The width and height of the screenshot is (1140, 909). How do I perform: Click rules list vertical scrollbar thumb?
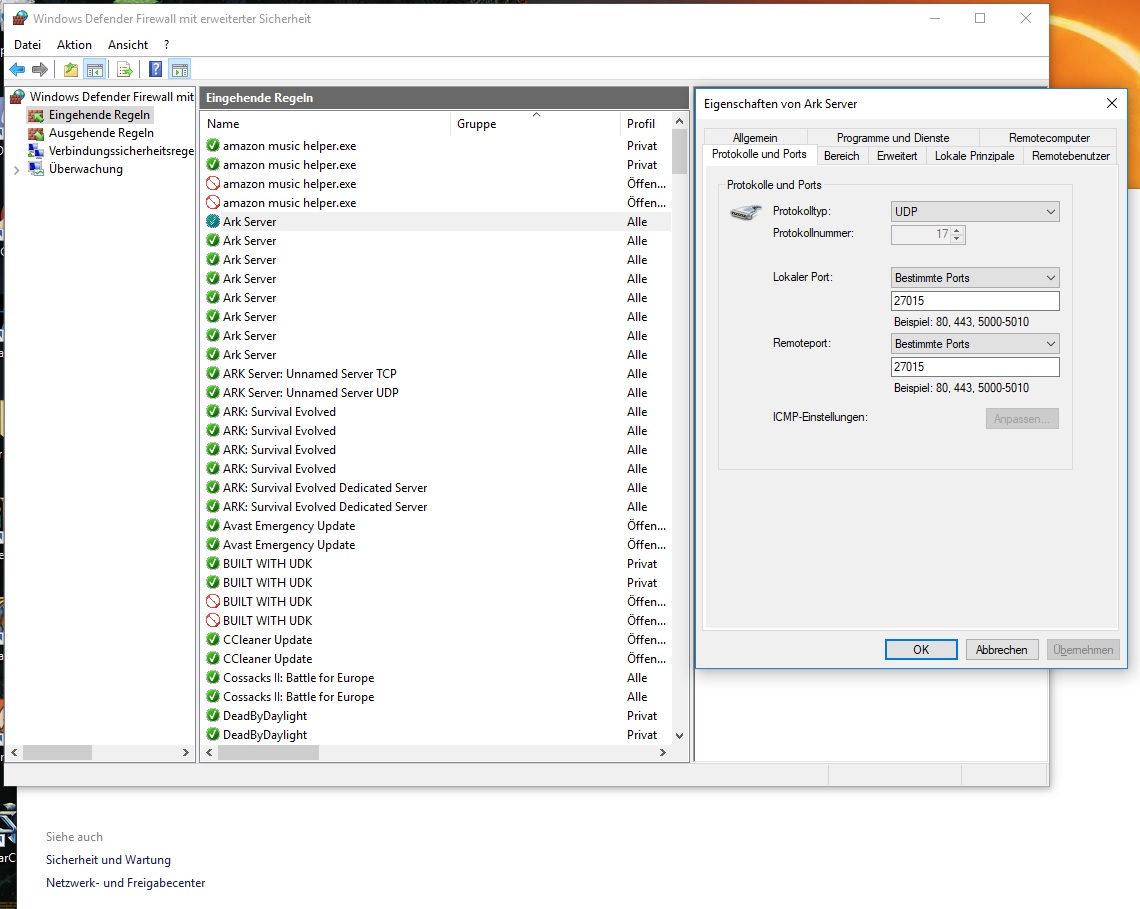coord(679,152)
